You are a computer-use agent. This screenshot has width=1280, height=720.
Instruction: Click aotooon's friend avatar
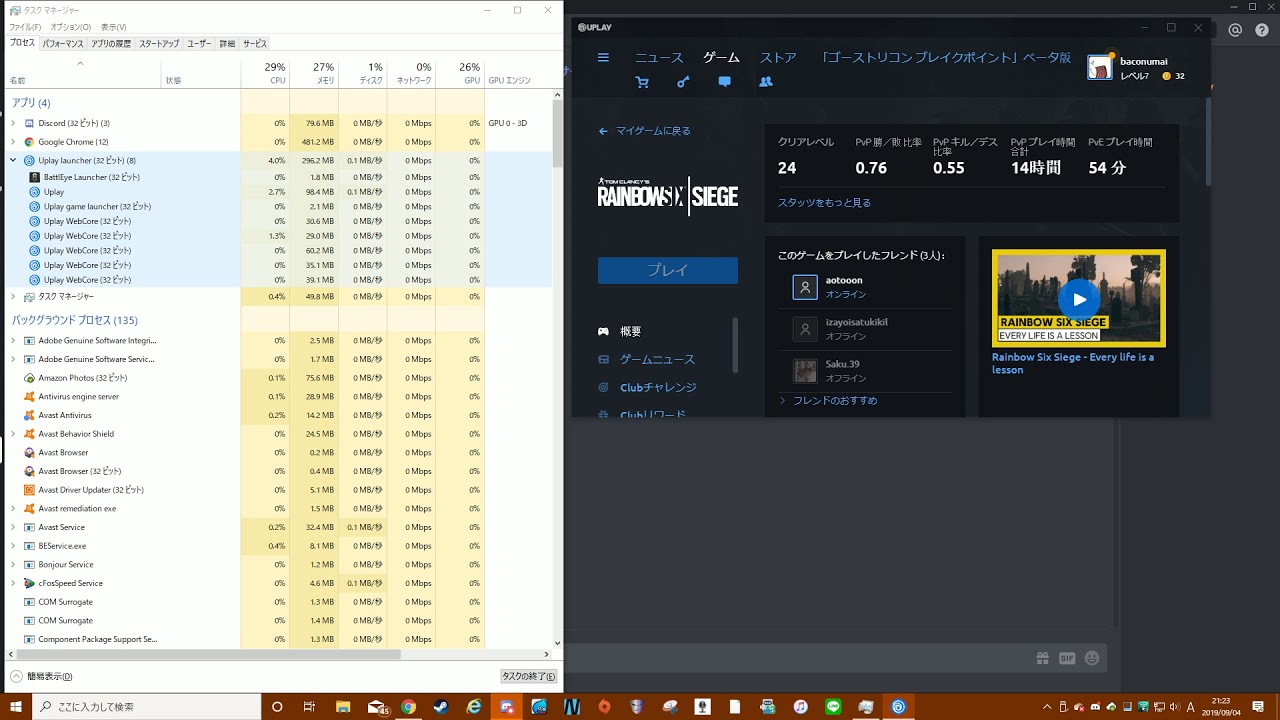coord(805,287)
